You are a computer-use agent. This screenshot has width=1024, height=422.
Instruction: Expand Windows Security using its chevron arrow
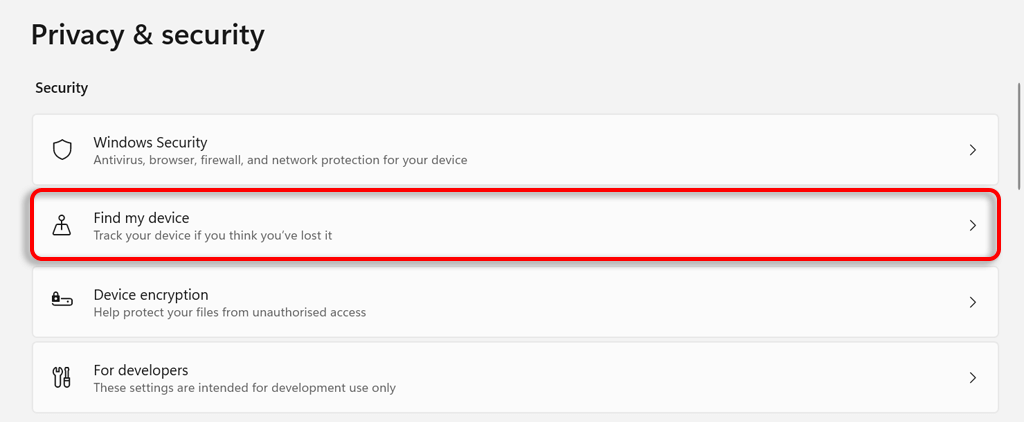click(972, 150)
